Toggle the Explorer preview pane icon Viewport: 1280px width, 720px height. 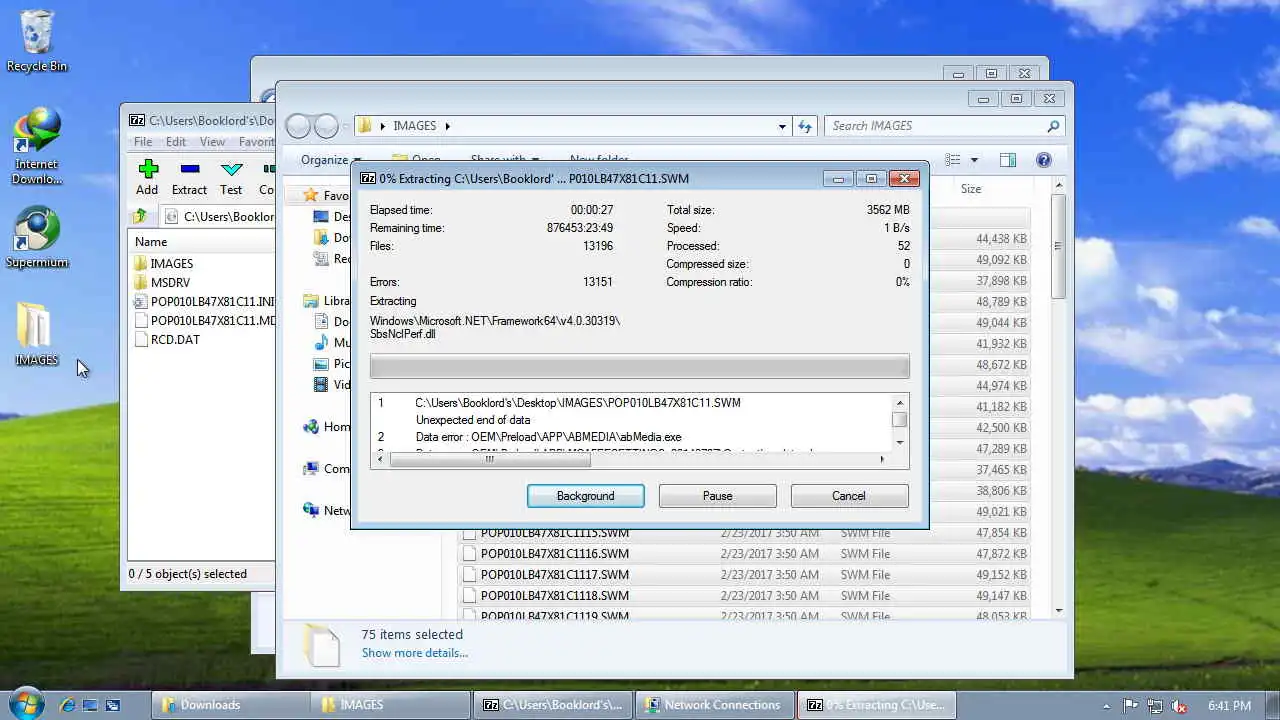pos(1008,160)
